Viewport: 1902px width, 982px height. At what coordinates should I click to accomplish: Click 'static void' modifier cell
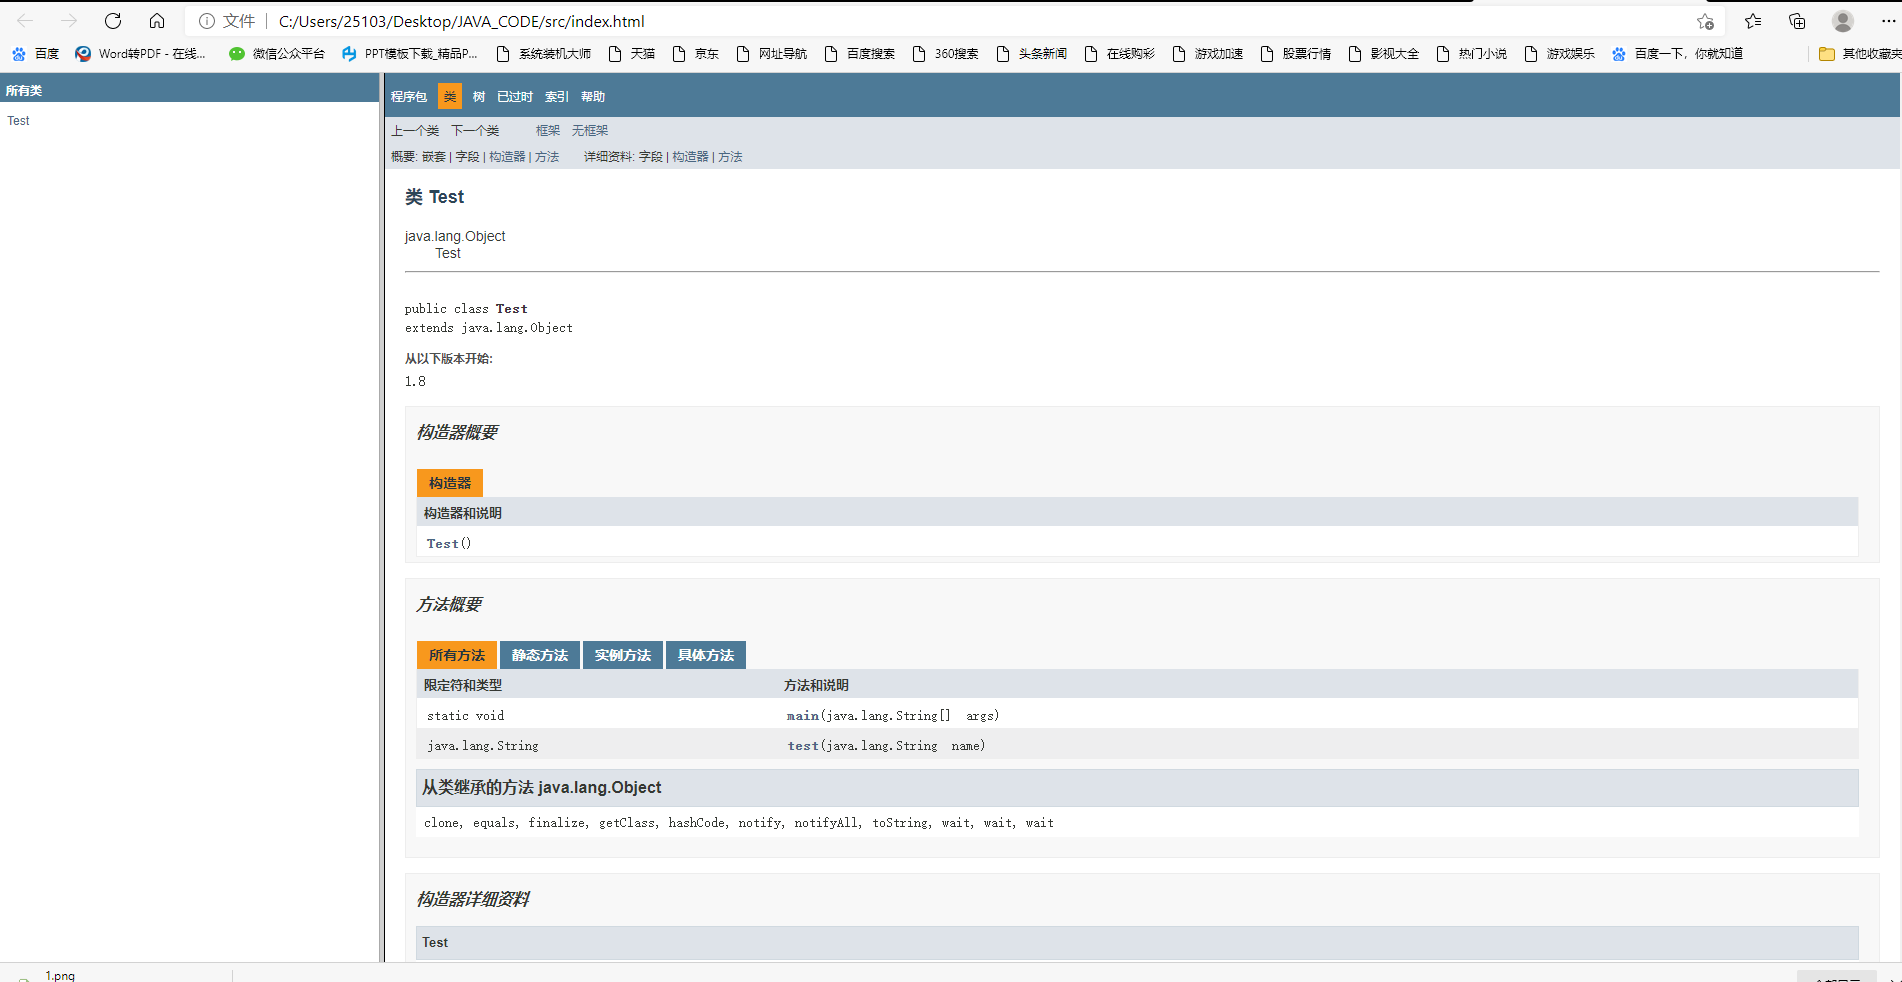coord(466,716)
